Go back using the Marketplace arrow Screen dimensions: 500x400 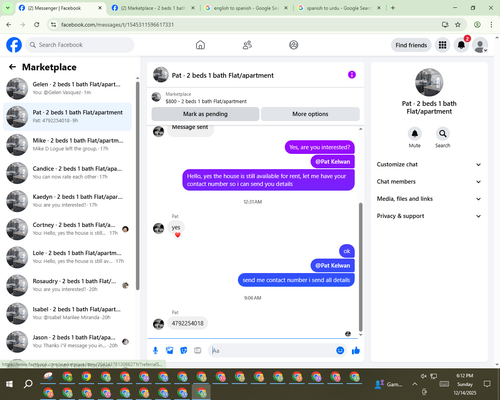tap(13, 67)
